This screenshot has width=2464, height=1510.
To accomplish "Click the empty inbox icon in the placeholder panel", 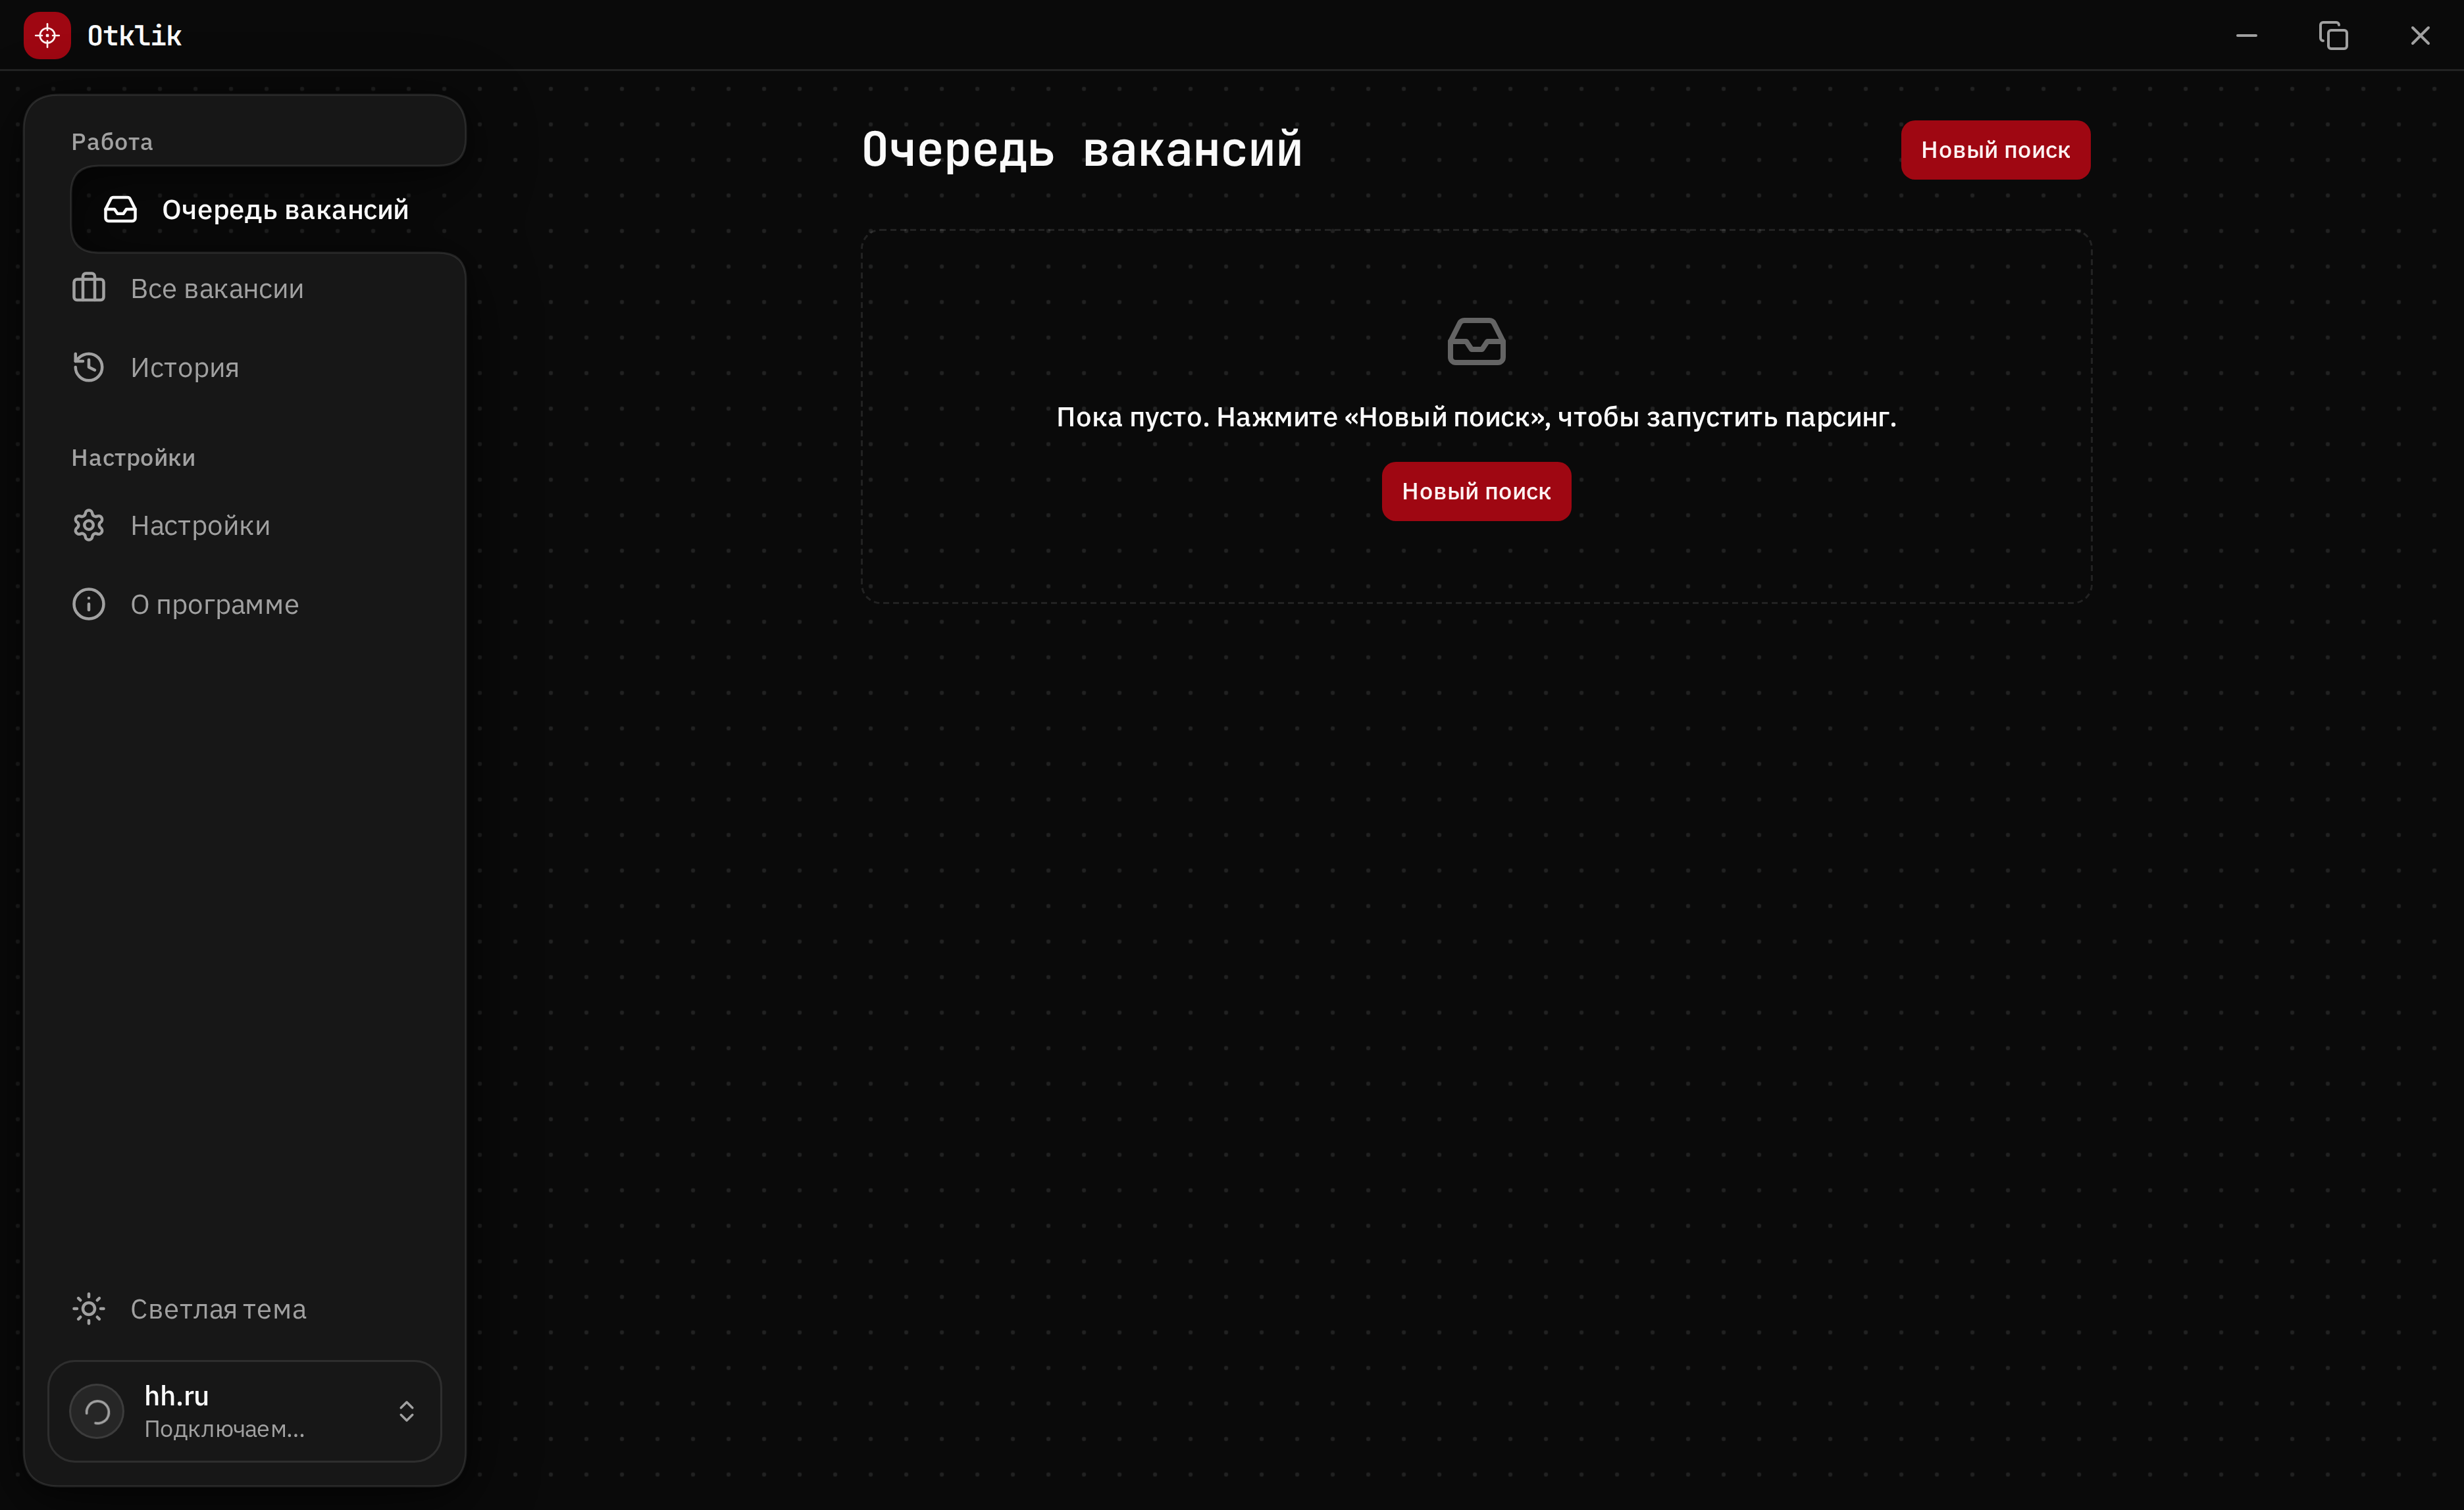I will 1476,341.
